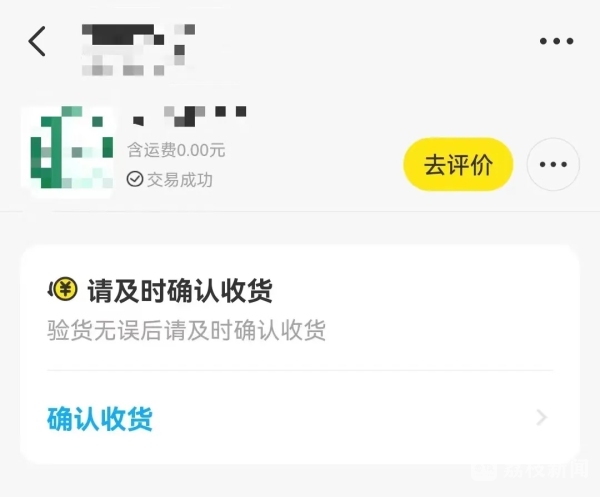This screenshot has width=600, height=497.
Task: Open the three-dot menu in the header
Action: click(556, 41)
